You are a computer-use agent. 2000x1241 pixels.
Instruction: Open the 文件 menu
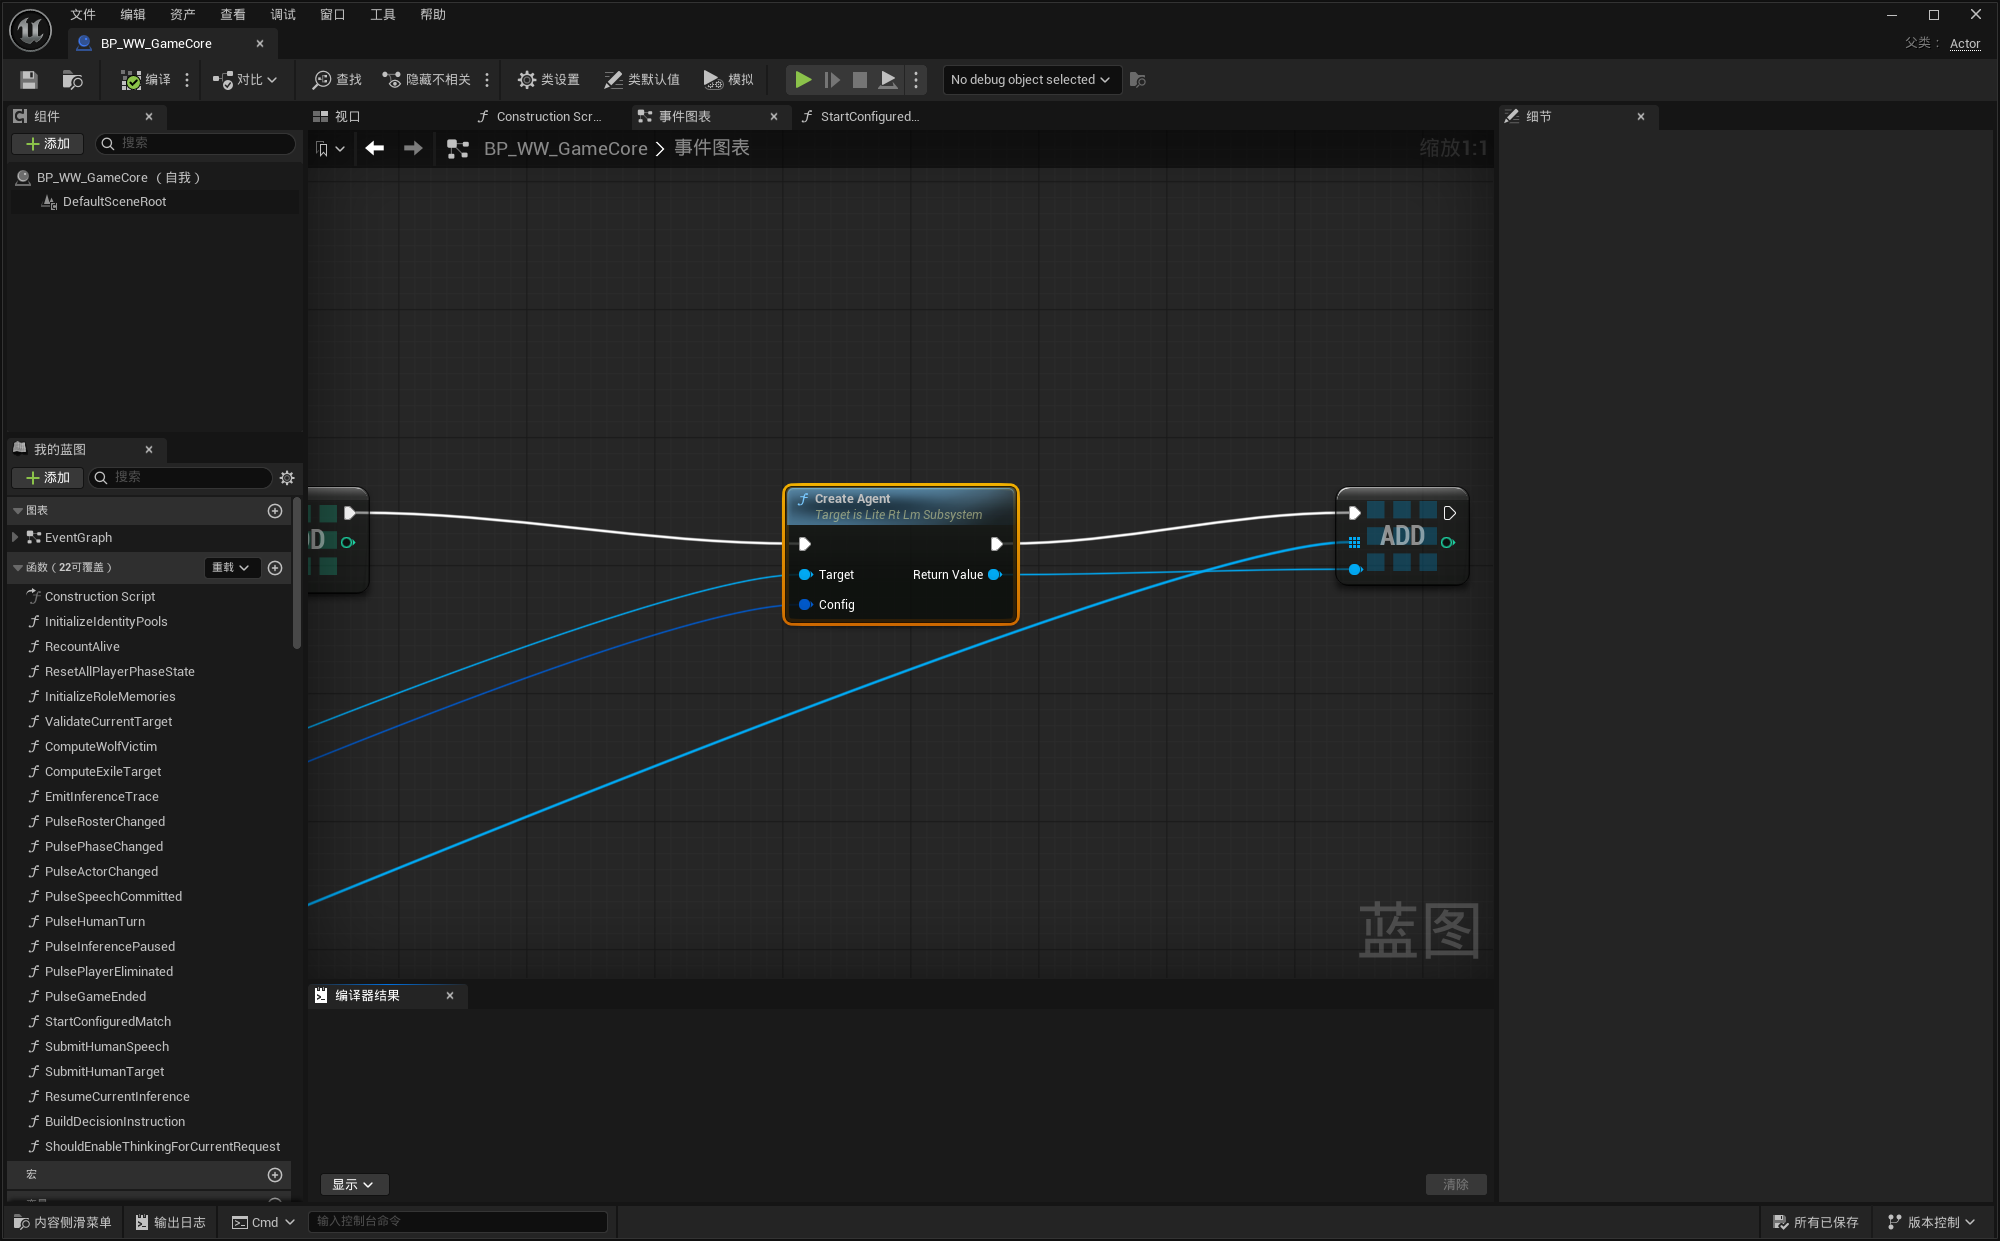[83, 14]
